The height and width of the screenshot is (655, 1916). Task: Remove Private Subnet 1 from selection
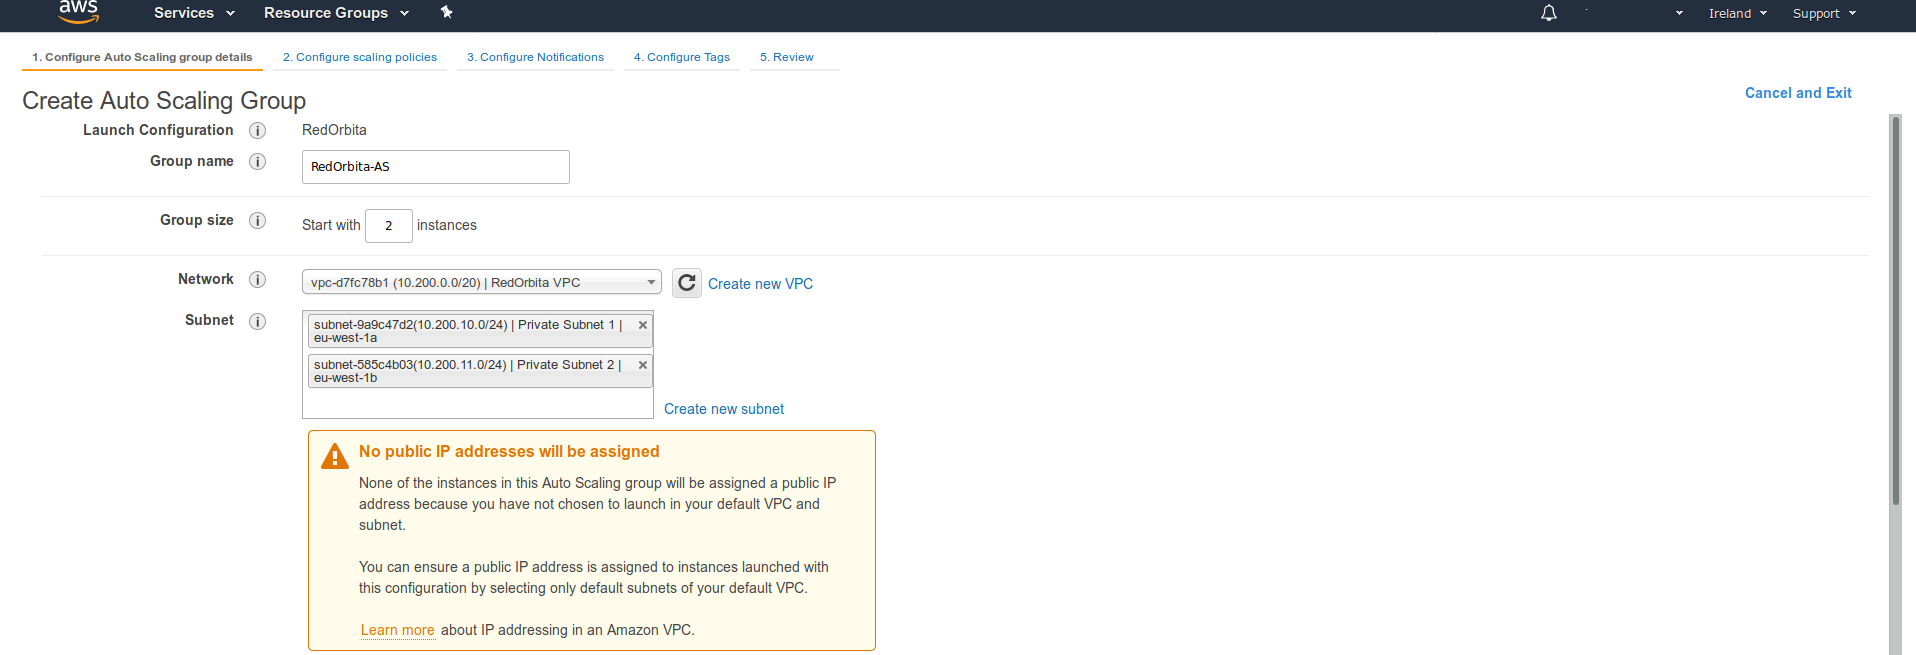(x=642, y=325)
